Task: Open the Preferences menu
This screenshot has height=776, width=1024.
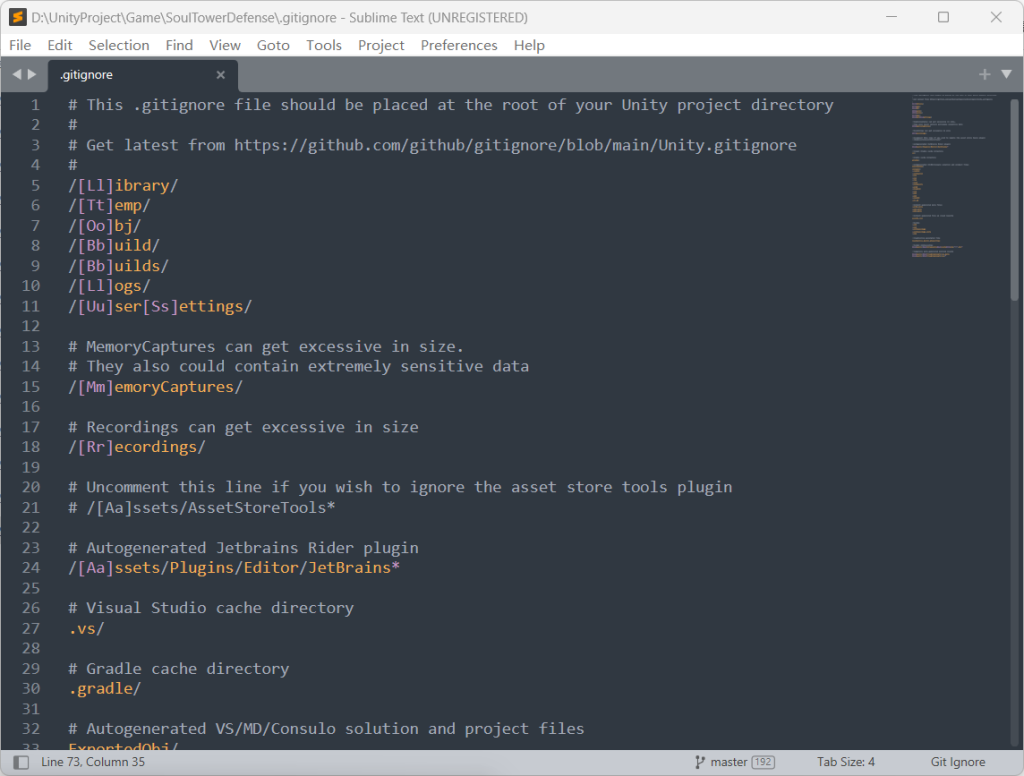Action: (x=459, y=45)
